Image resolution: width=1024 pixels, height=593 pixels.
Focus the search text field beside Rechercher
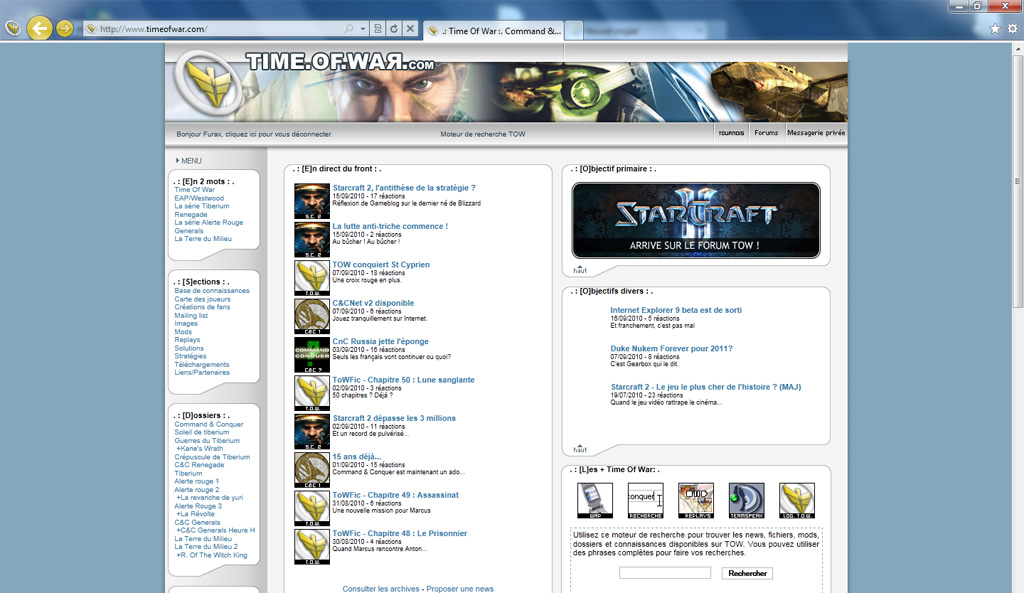coord(665,573)
